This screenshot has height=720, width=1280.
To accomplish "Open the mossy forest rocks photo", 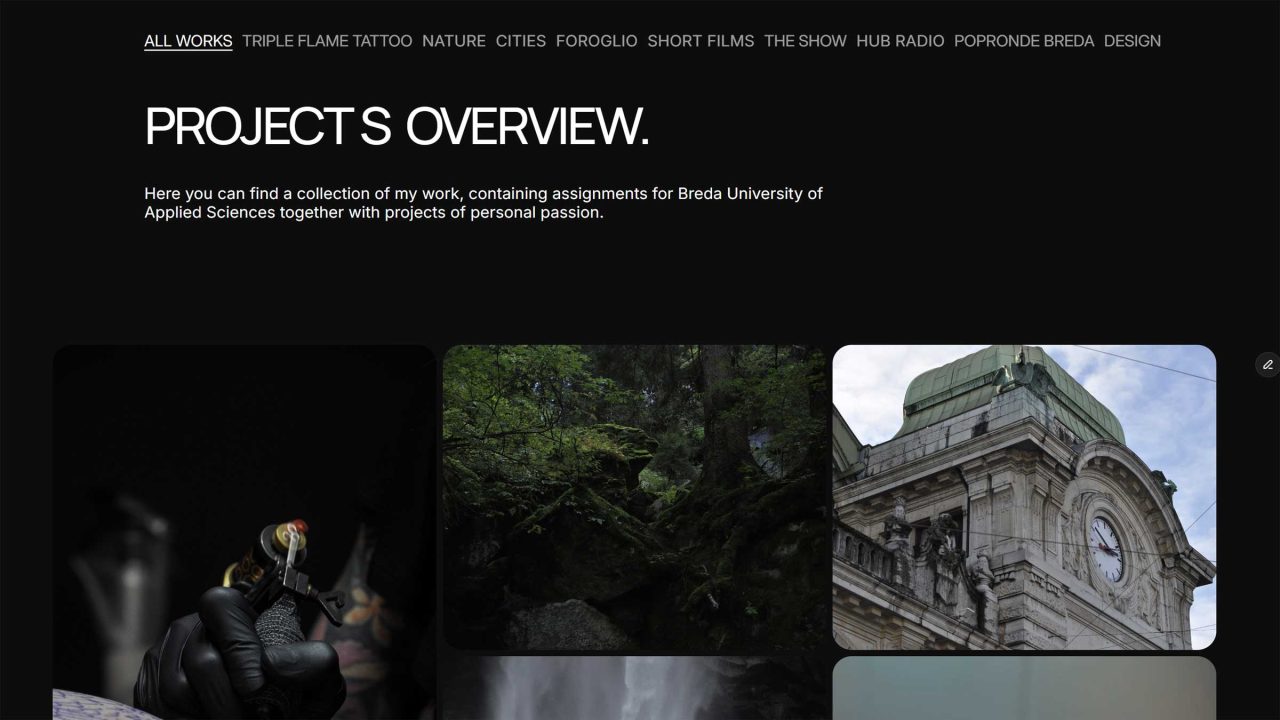I will (635, 497).
